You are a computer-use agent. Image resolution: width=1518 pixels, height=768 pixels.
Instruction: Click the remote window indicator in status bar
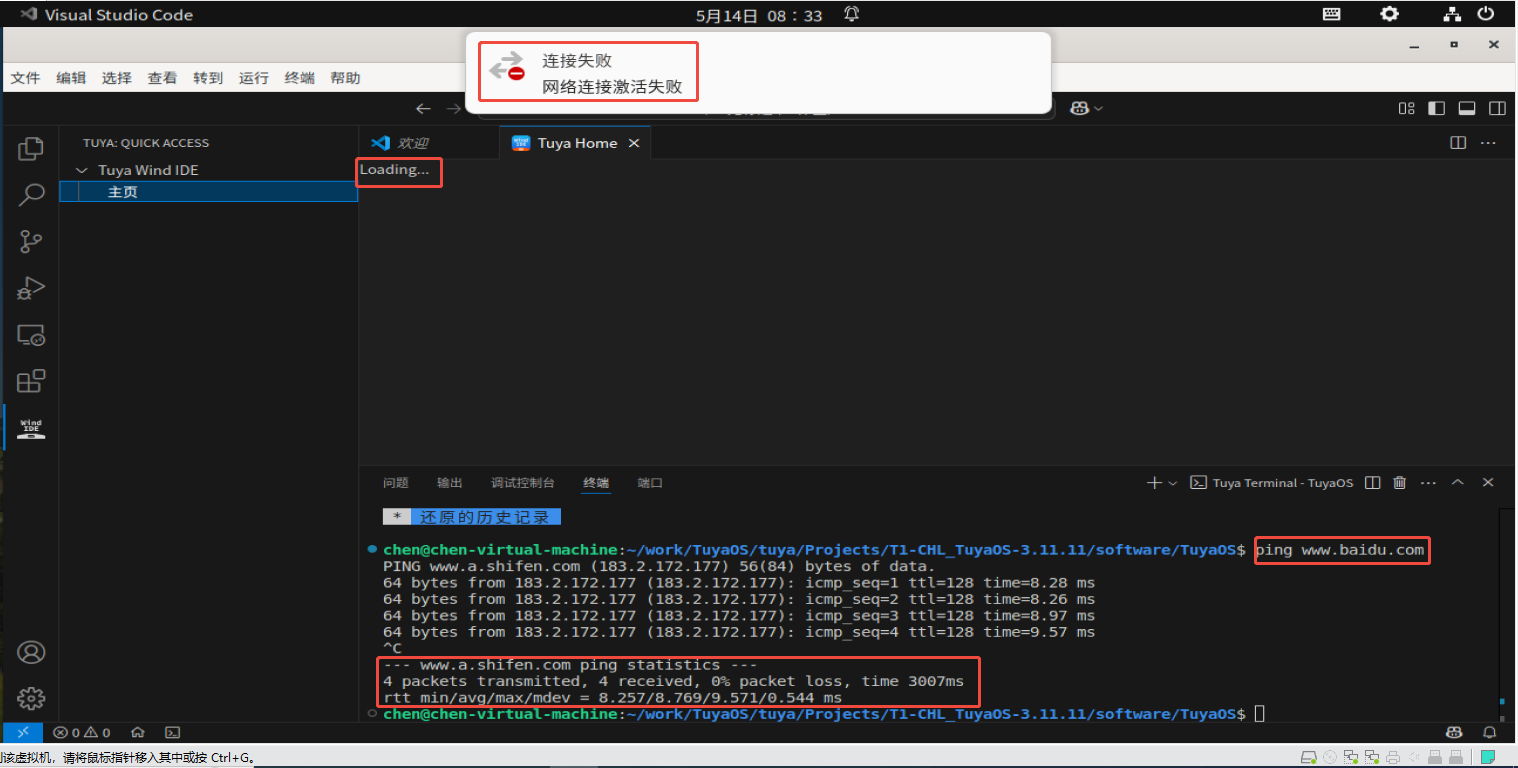coord(23,732)
